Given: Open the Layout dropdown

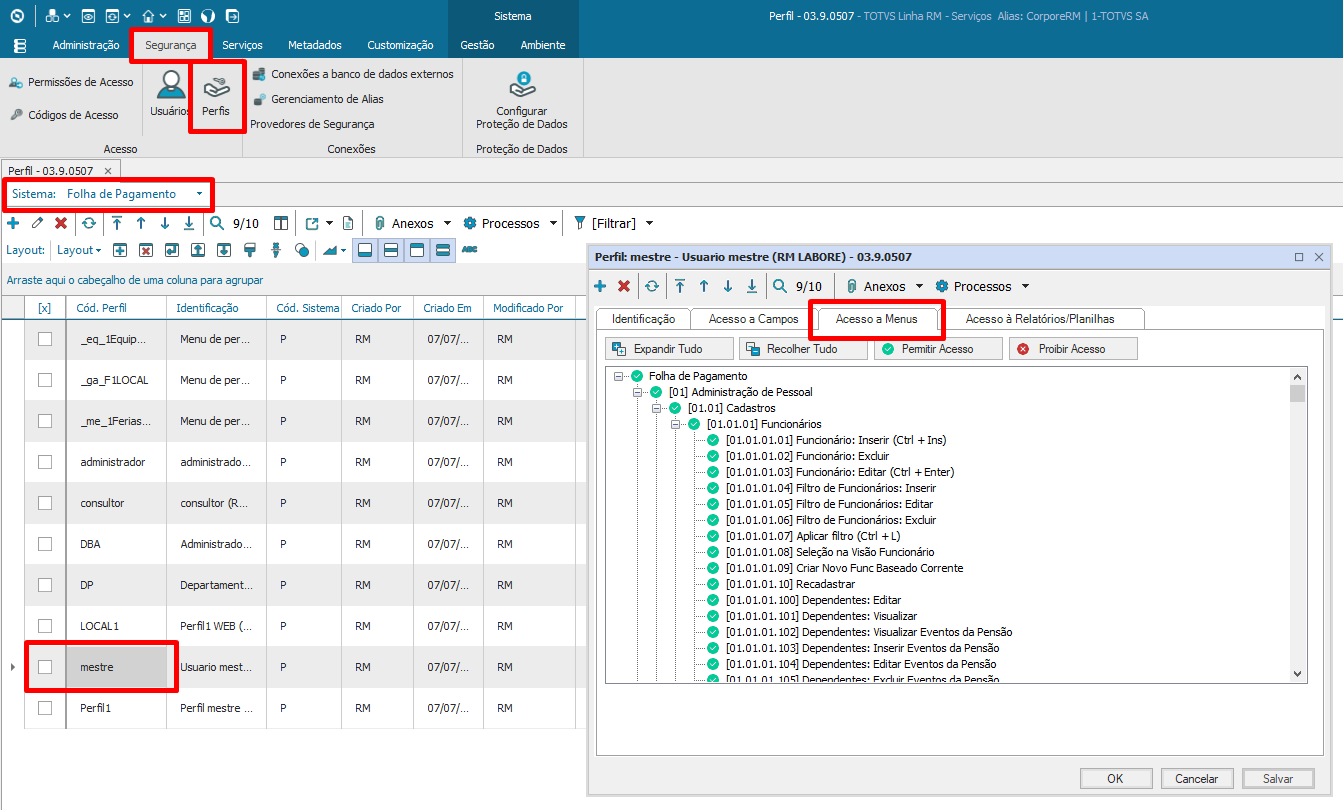Looking at the screenshot, I should (80, 250).
